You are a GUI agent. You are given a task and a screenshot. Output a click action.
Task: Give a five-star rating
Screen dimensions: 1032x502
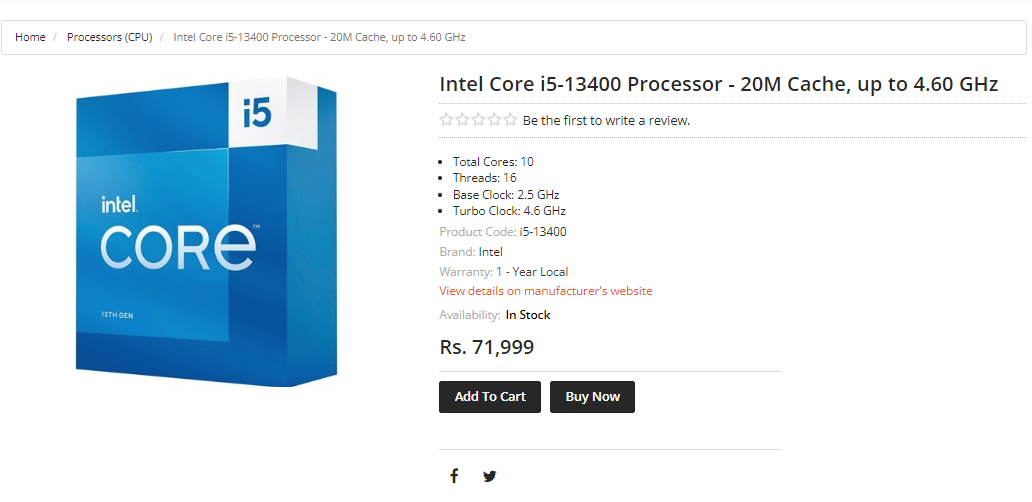[511, 120]
